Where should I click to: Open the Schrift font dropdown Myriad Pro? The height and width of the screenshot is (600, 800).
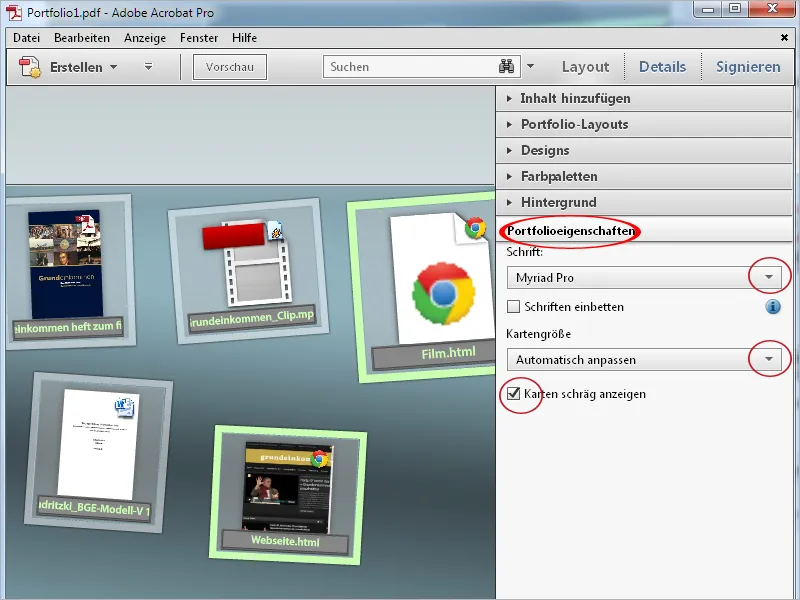[644, 278]
